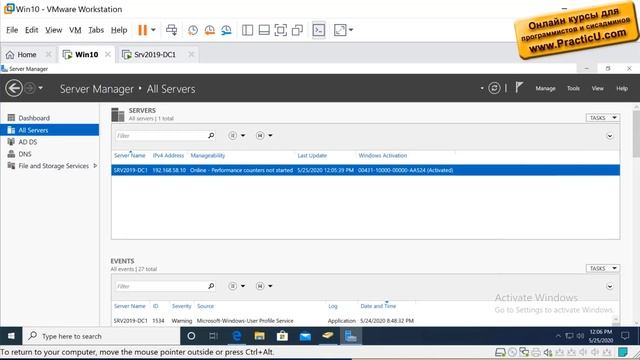Open File Explorer from the taskbar
Image resolution: width=640 pixels, height=360 pixels.
tap(259, 336)
